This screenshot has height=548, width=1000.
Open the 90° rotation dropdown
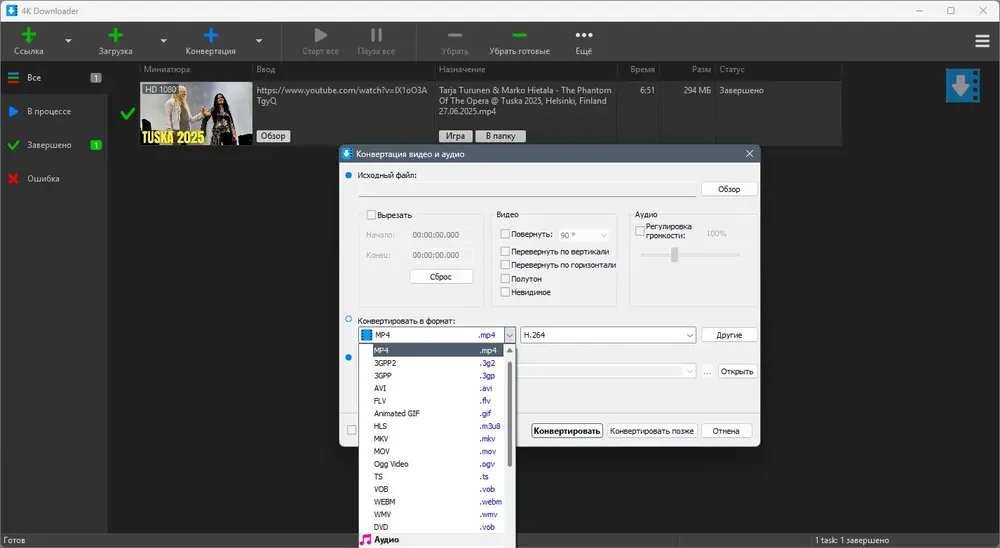tap(584, 235)
